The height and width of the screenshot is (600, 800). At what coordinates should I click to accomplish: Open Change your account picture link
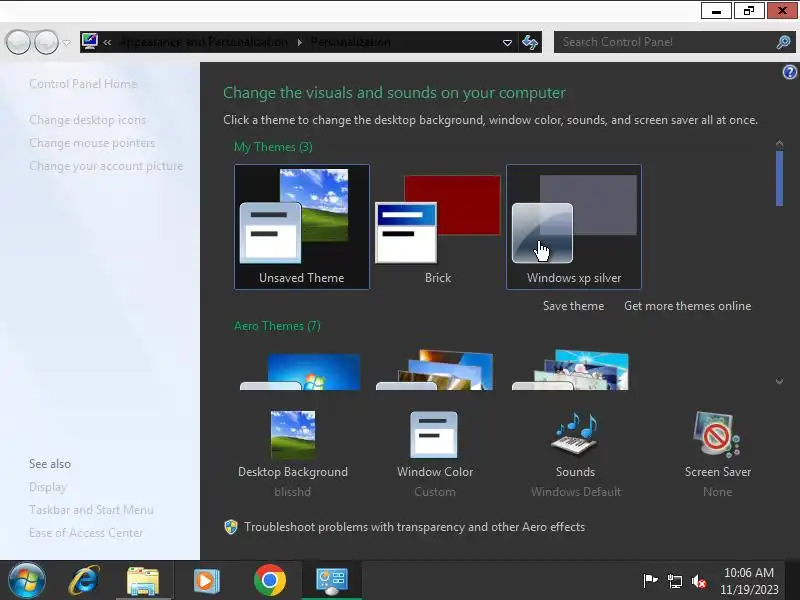click(106, 166)
